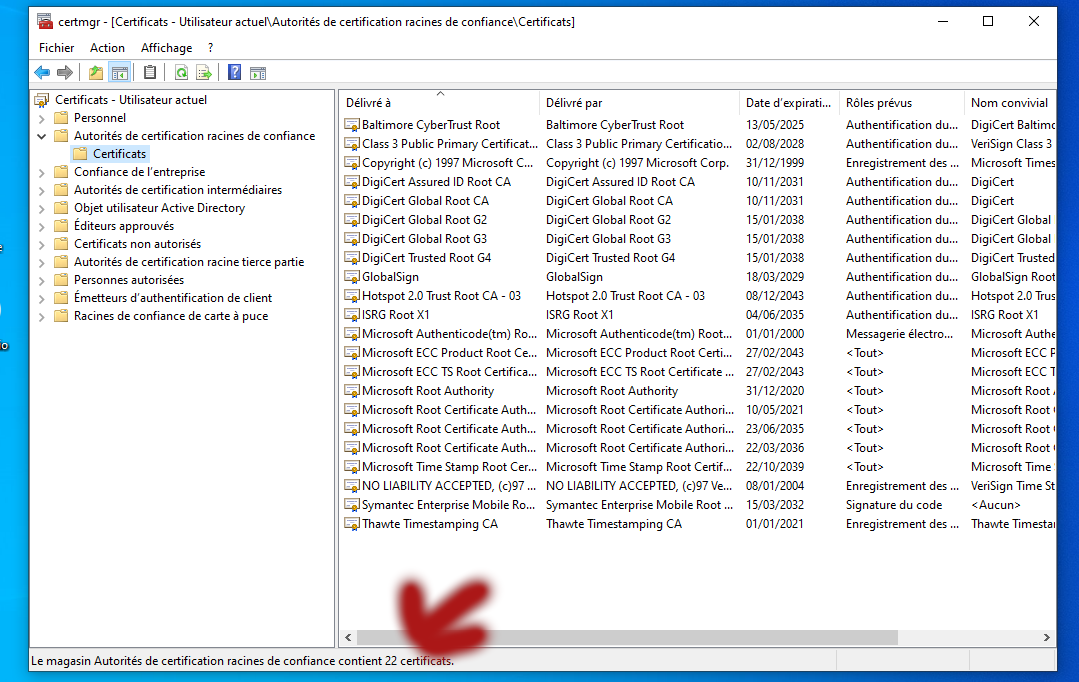Sort by Date d'expiration column header
This screenshot has width=1079, height=682.
coord(789,103)
